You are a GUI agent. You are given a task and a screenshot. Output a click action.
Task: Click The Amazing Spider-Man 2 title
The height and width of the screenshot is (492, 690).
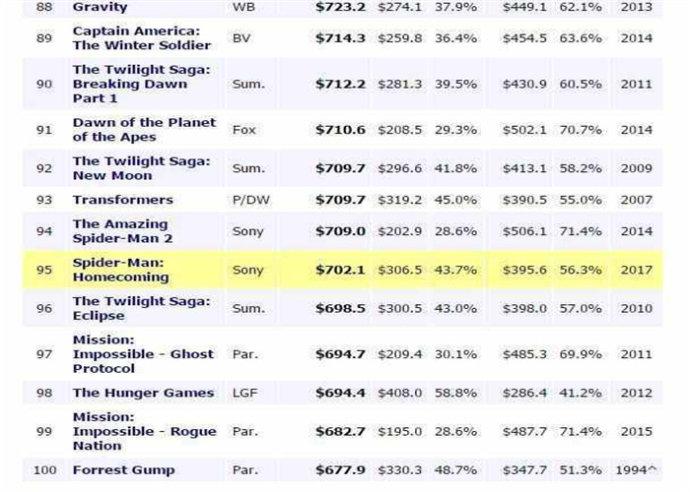(122, 231)
